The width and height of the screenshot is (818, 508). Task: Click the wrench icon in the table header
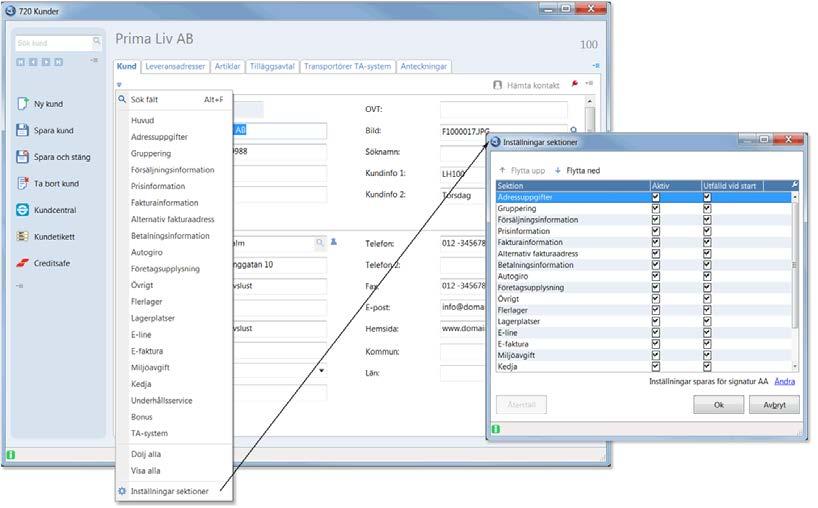tap(795, 185)
